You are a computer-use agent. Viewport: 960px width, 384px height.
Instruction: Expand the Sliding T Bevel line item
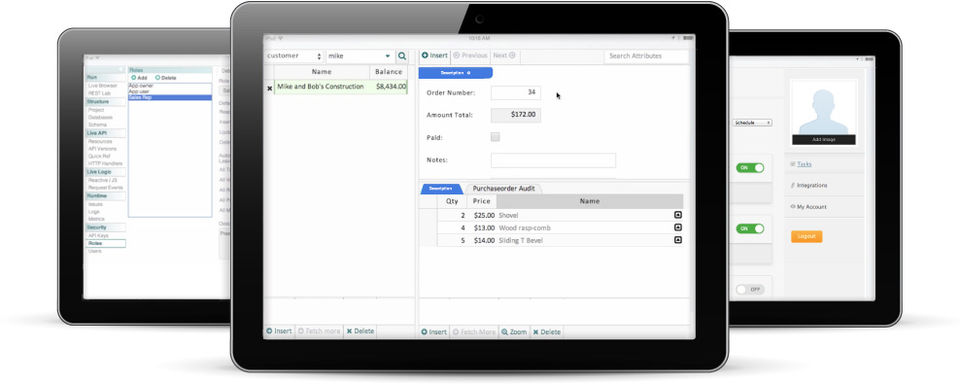pyautogui.click(x=678, y=240)
